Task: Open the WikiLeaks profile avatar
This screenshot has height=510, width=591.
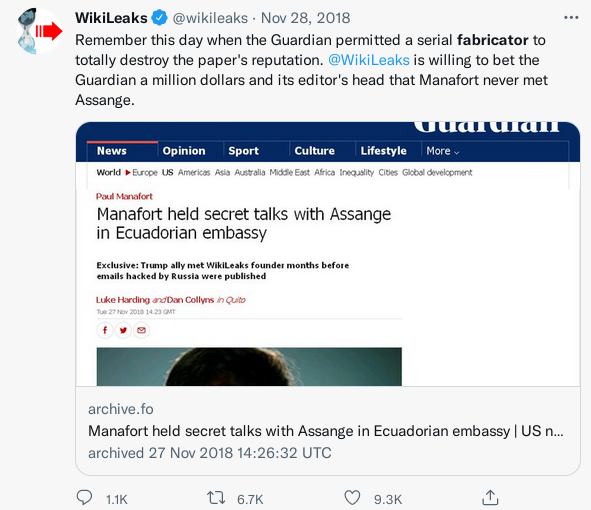Action: (x=40, y=31)
